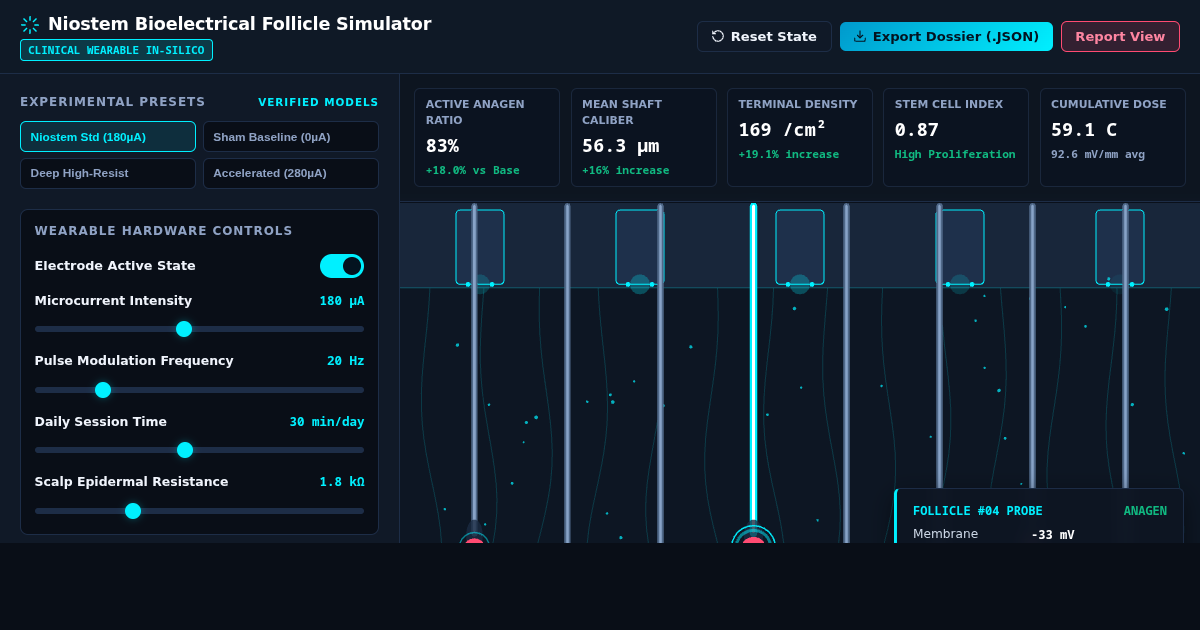Click the Stem Cell Index 0.87 card

pyautogui.click(x=955, y=138)
